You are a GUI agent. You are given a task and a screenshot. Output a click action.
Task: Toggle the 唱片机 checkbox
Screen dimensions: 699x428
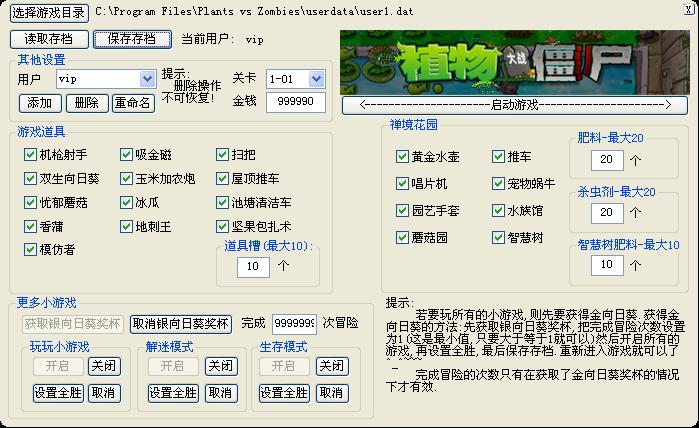coord(402,184)
